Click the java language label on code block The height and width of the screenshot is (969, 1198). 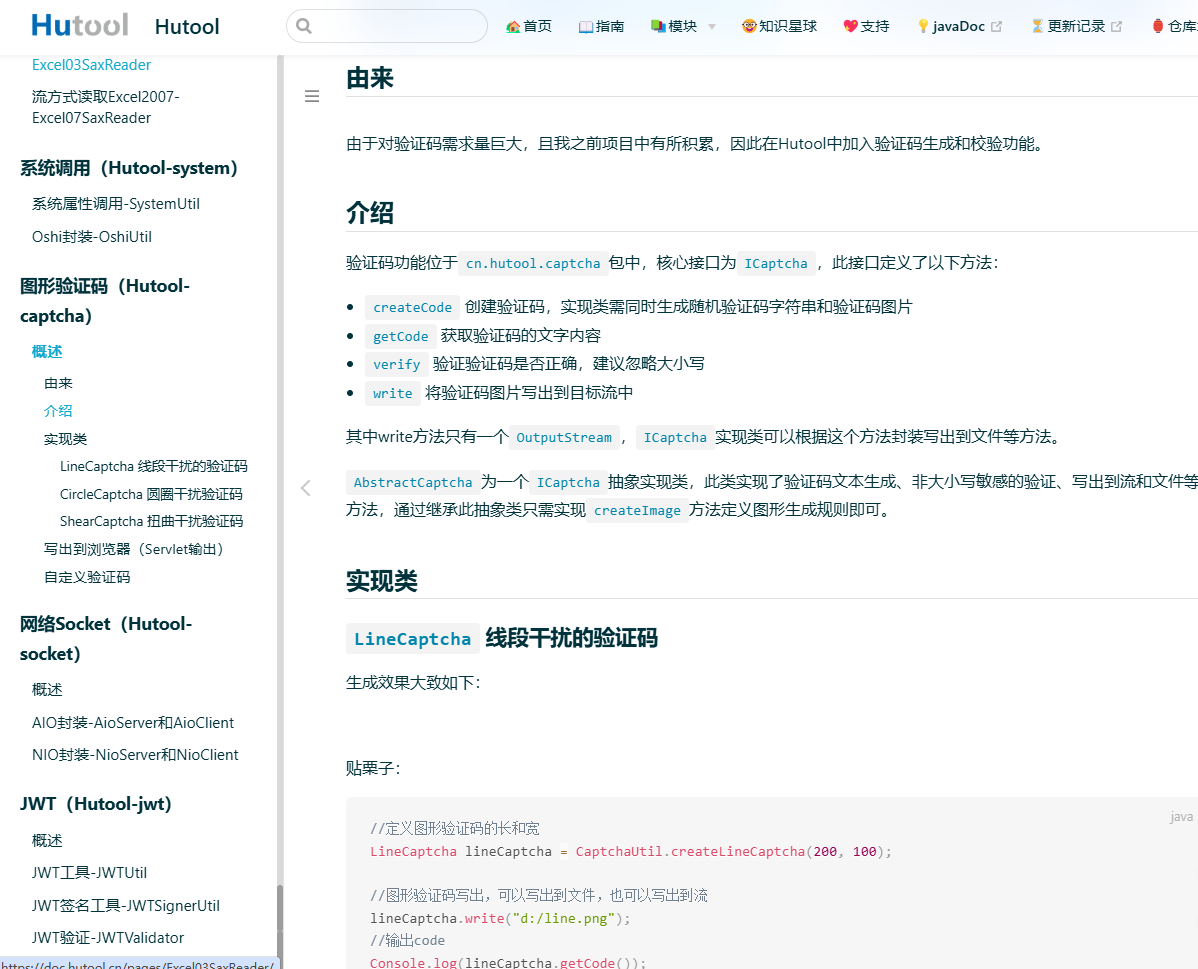pyautogui.click(x=1180, y=817)
